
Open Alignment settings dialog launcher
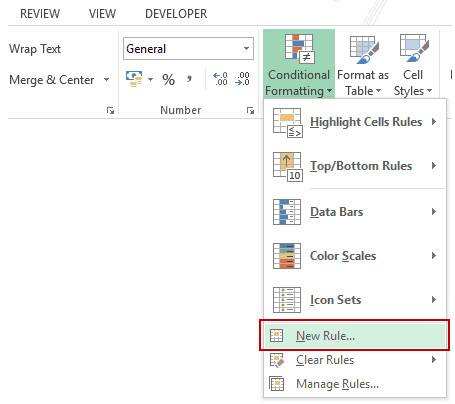pyautogui.click(x=110, y=110)
